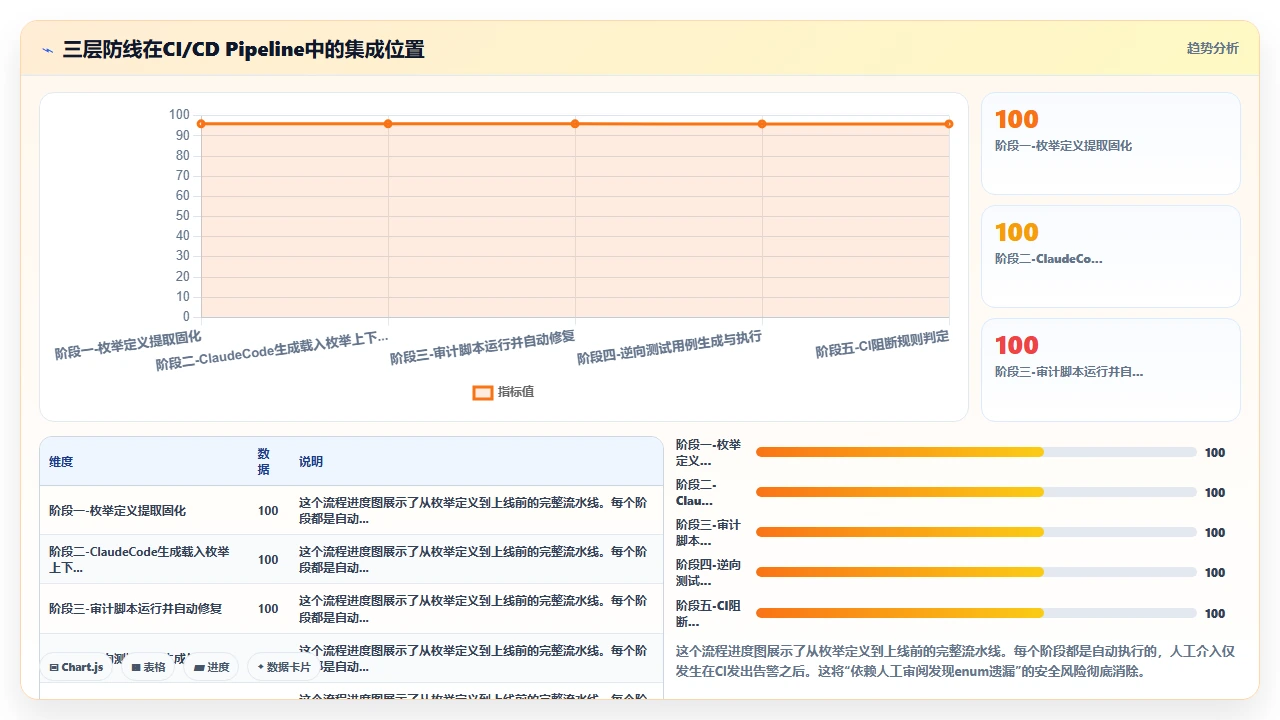Select the Chart.js chip at the bottom
1280x720 pixels.
[76, 667]
